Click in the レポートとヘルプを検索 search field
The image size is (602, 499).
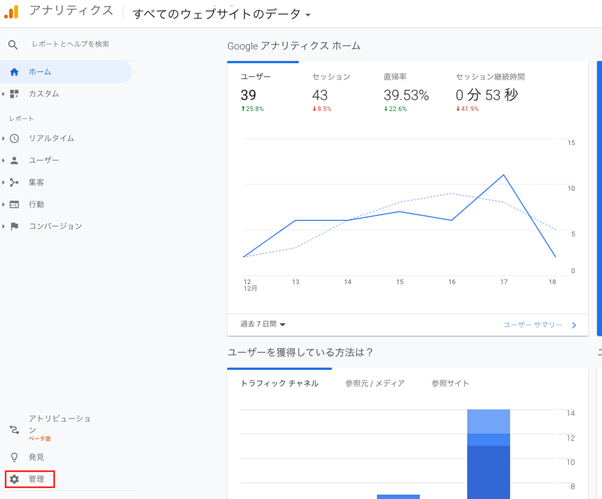[x=71, y=44]
